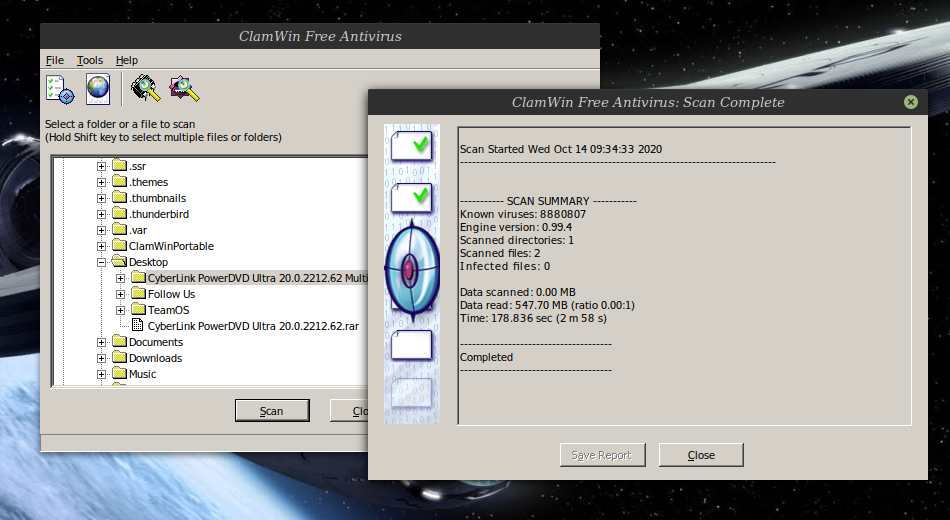Screen dimensions: 950x520
Task: Open the Help menu
Action: click(x=127, y=60)
